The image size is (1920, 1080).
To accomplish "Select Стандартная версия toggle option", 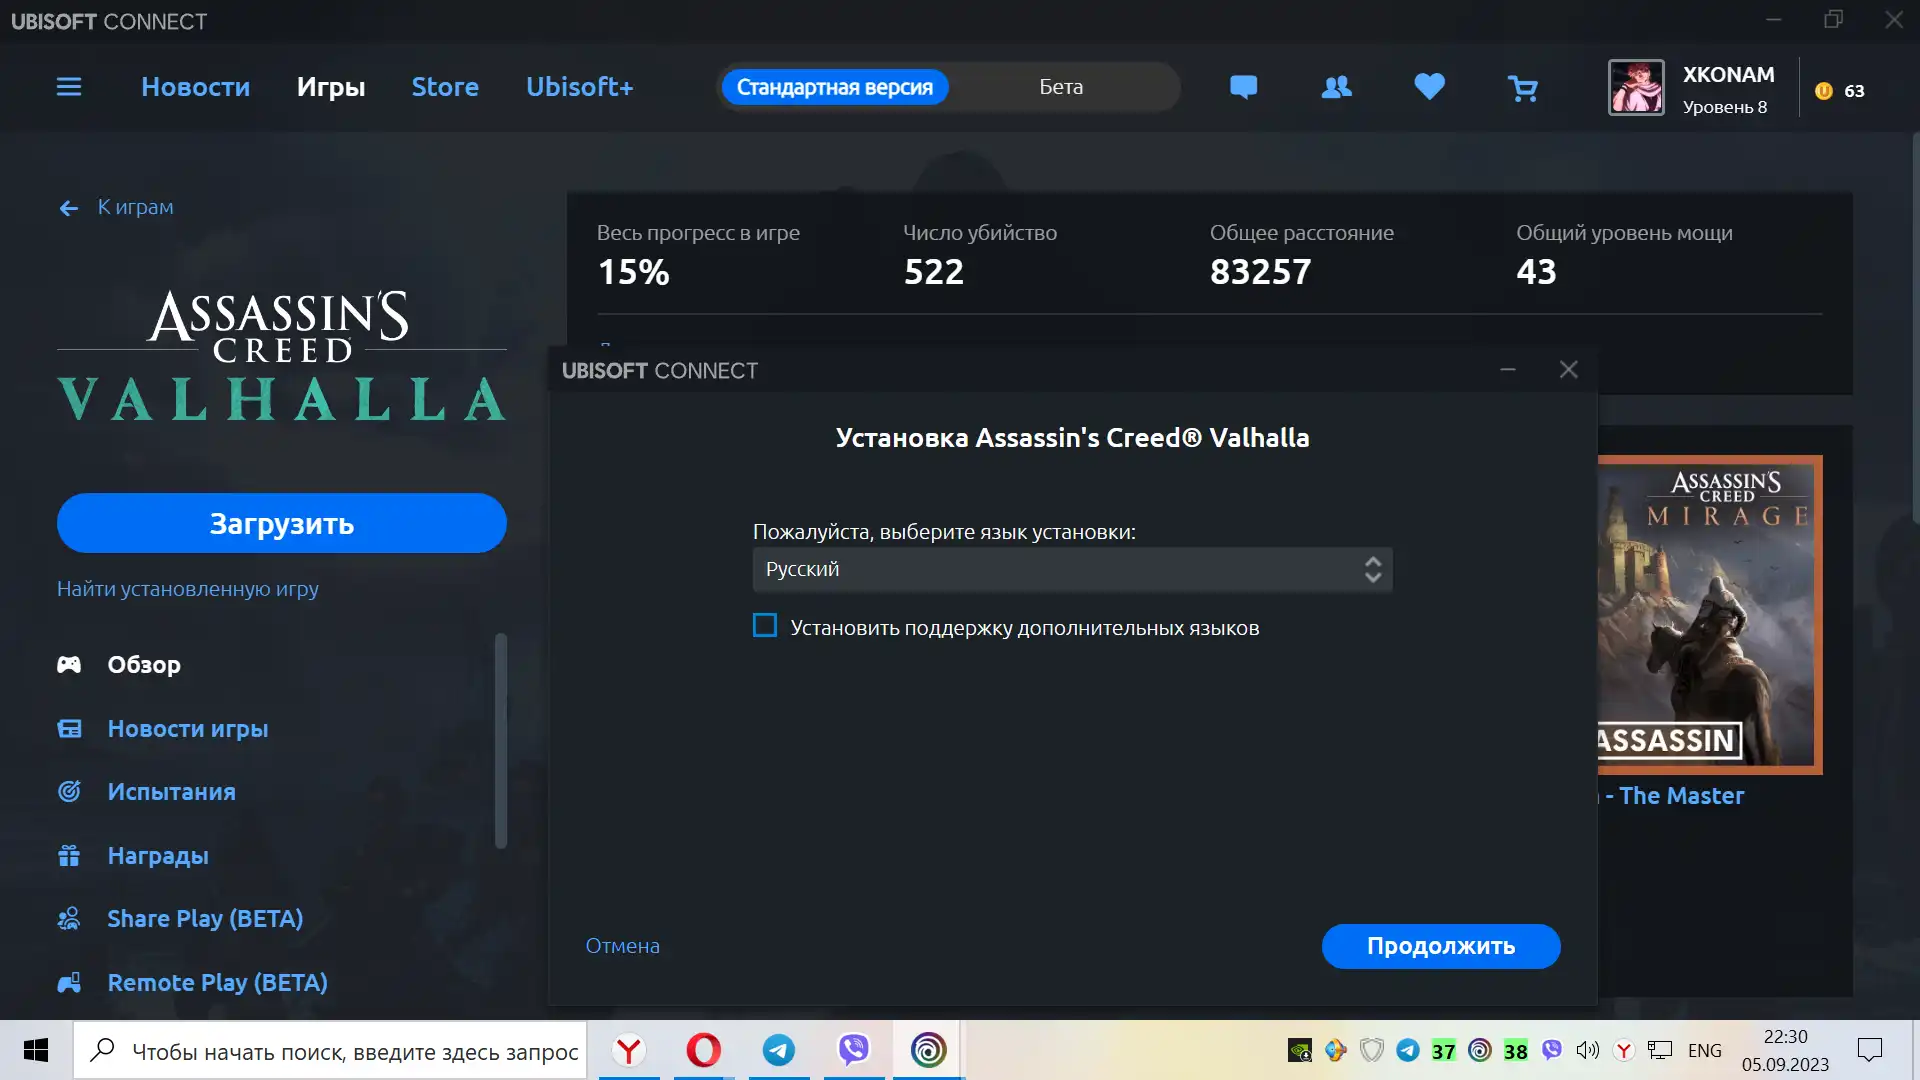I will click(835, 87).
